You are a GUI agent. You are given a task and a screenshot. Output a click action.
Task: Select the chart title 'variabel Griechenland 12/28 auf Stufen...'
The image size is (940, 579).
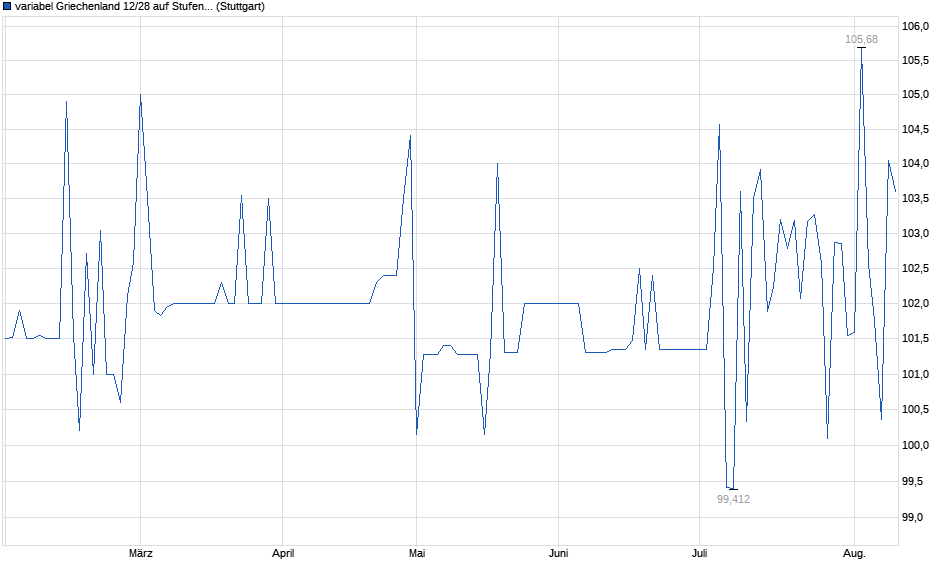pos(114,7)
